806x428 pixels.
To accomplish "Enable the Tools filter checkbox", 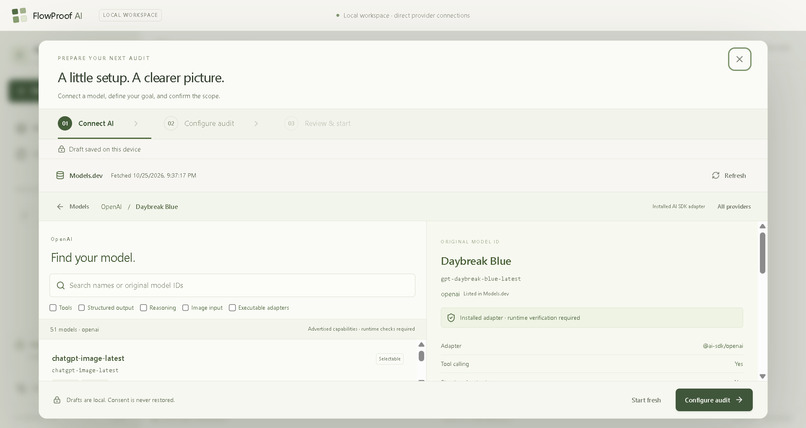I will (x=53, y=308).
